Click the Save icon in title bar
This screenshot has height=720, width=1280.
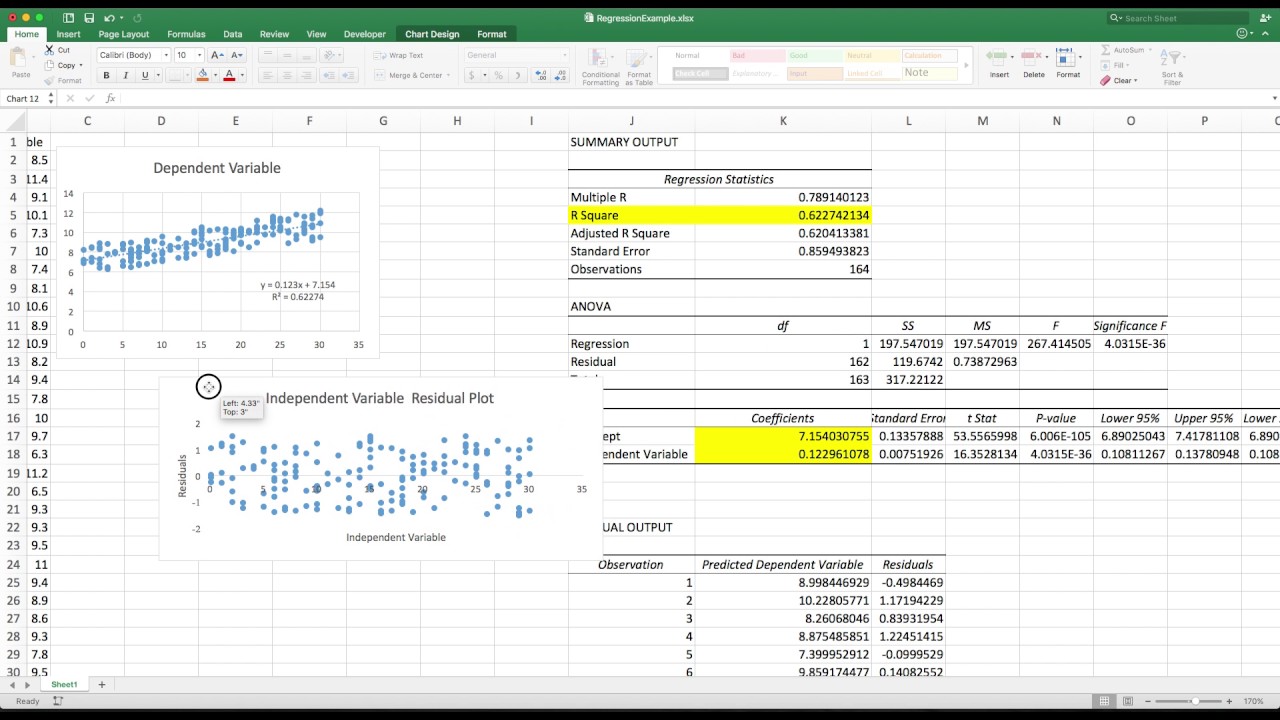pyautogui.click(x=89, y=18)
